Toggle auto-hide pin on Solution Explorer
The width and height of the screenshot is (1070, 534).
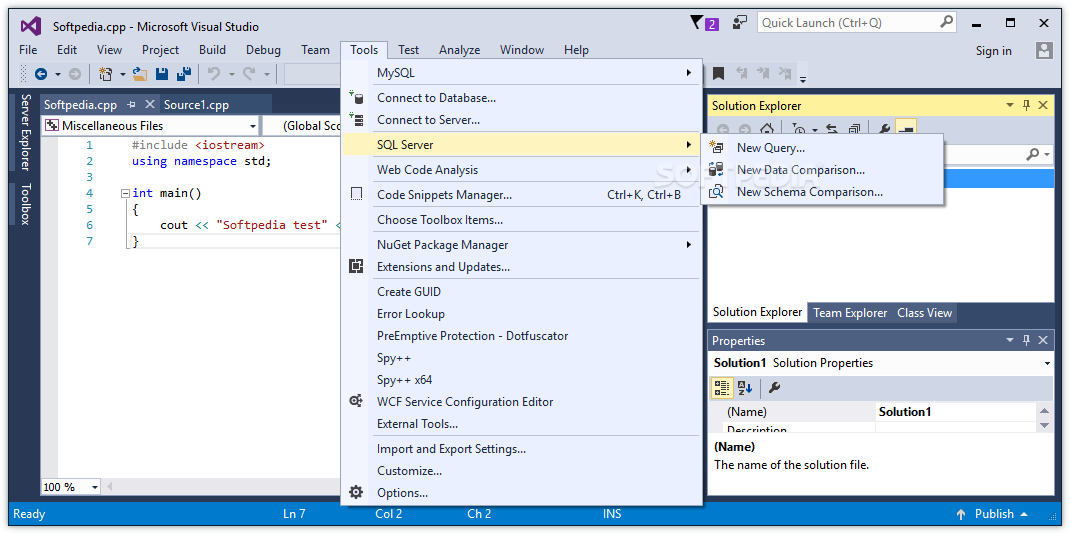point(1026,105)
